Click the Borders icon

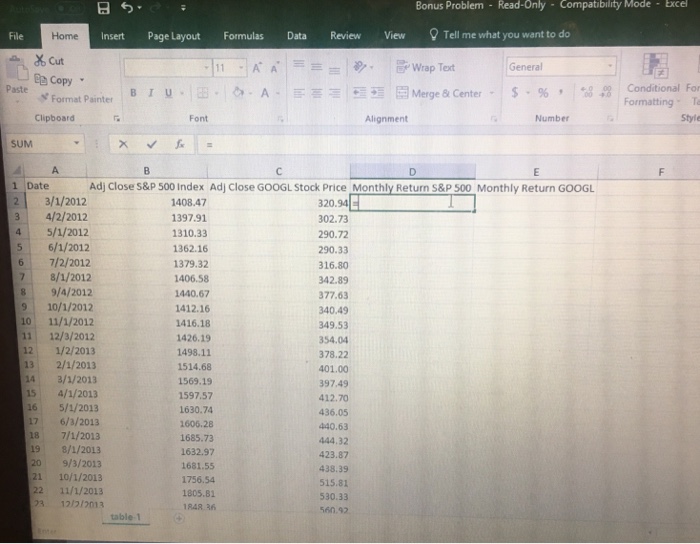point(203,93)
